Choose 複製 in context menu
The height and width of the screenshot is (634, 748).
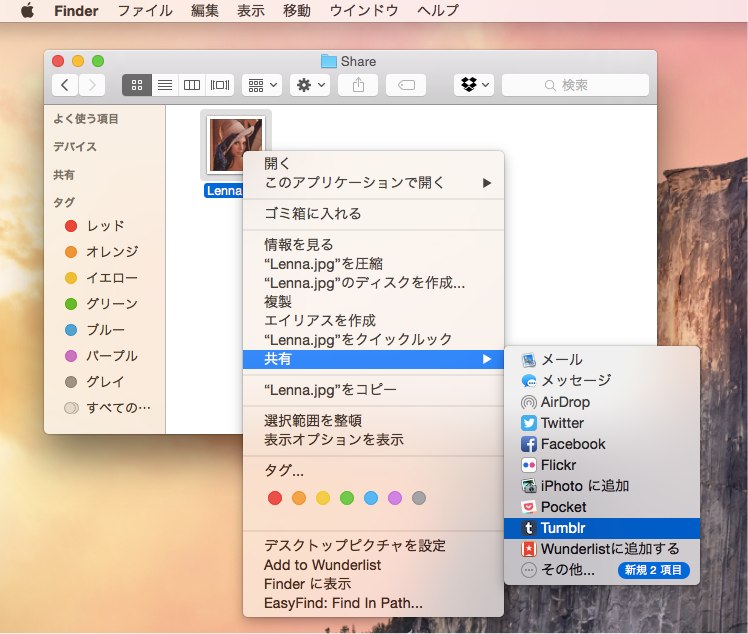tap(373, 301)
